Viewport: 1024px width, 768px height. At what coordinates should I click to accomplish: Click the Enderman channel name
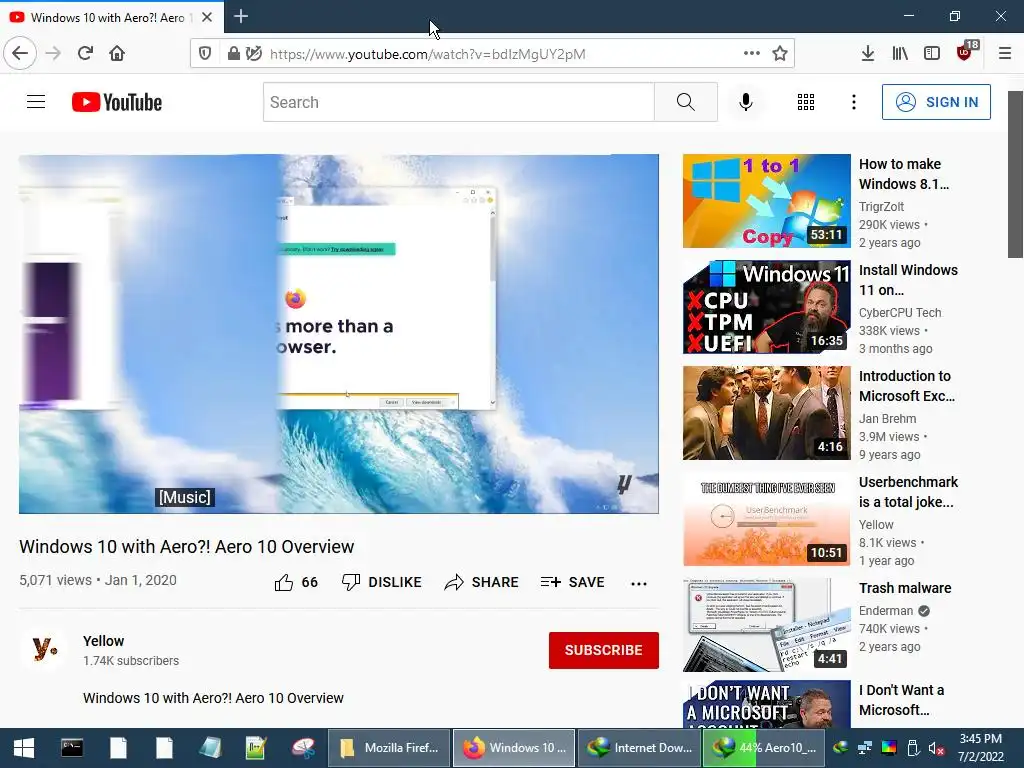tap(886, 611)
